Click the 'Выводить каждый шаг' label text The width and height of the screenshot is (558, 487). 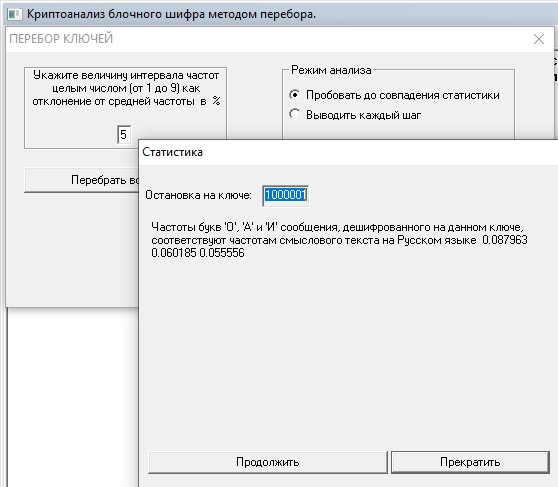pos(363,115)
